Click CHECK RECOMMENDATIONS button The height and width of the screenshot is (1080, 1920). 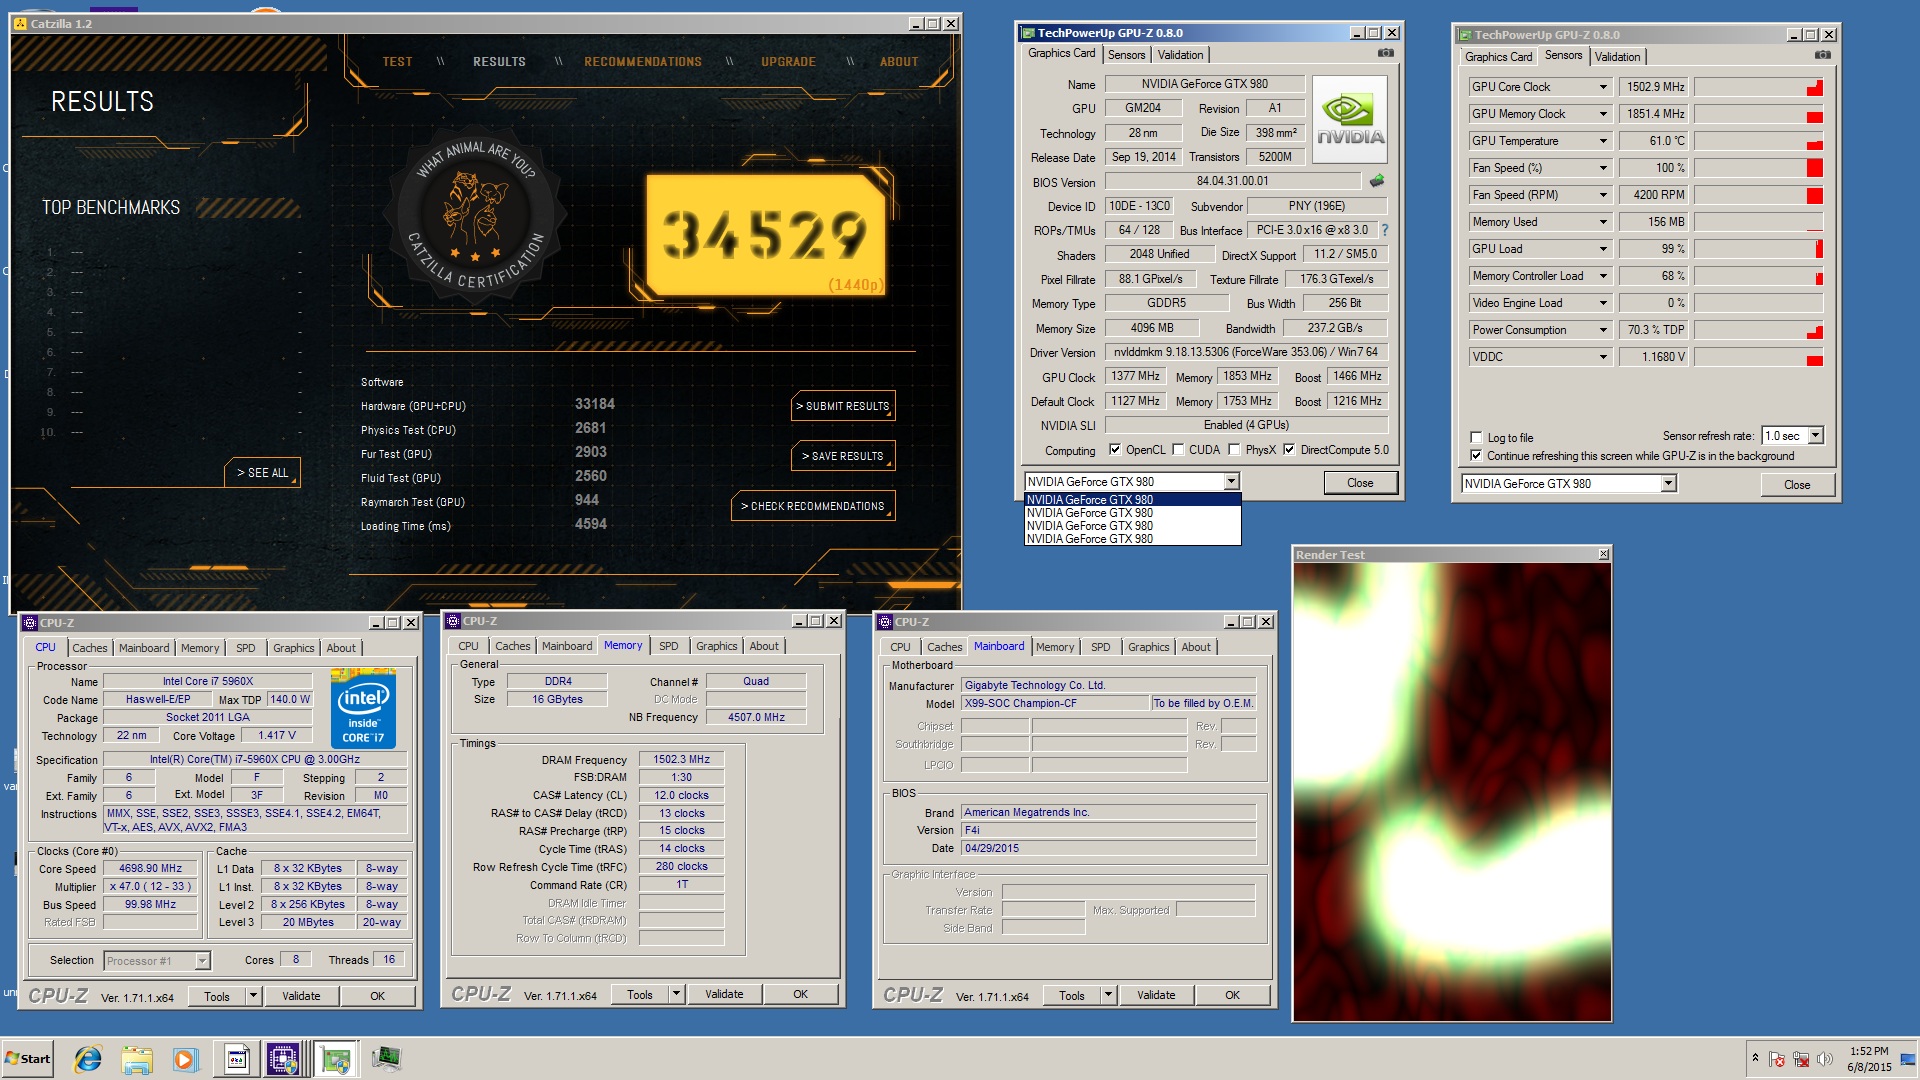tap(813, 506)
